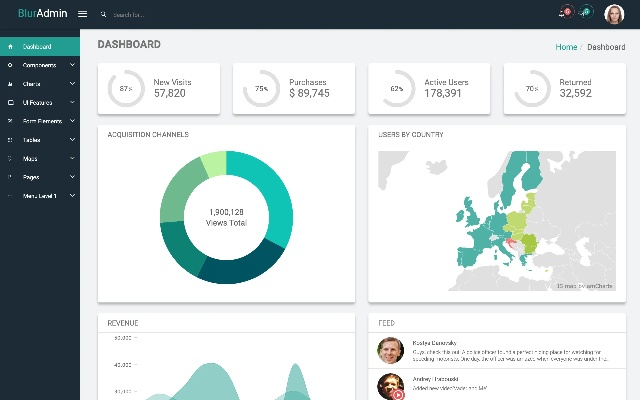Click the Dashboard home icon in sidebar

(x=10, y=47)
